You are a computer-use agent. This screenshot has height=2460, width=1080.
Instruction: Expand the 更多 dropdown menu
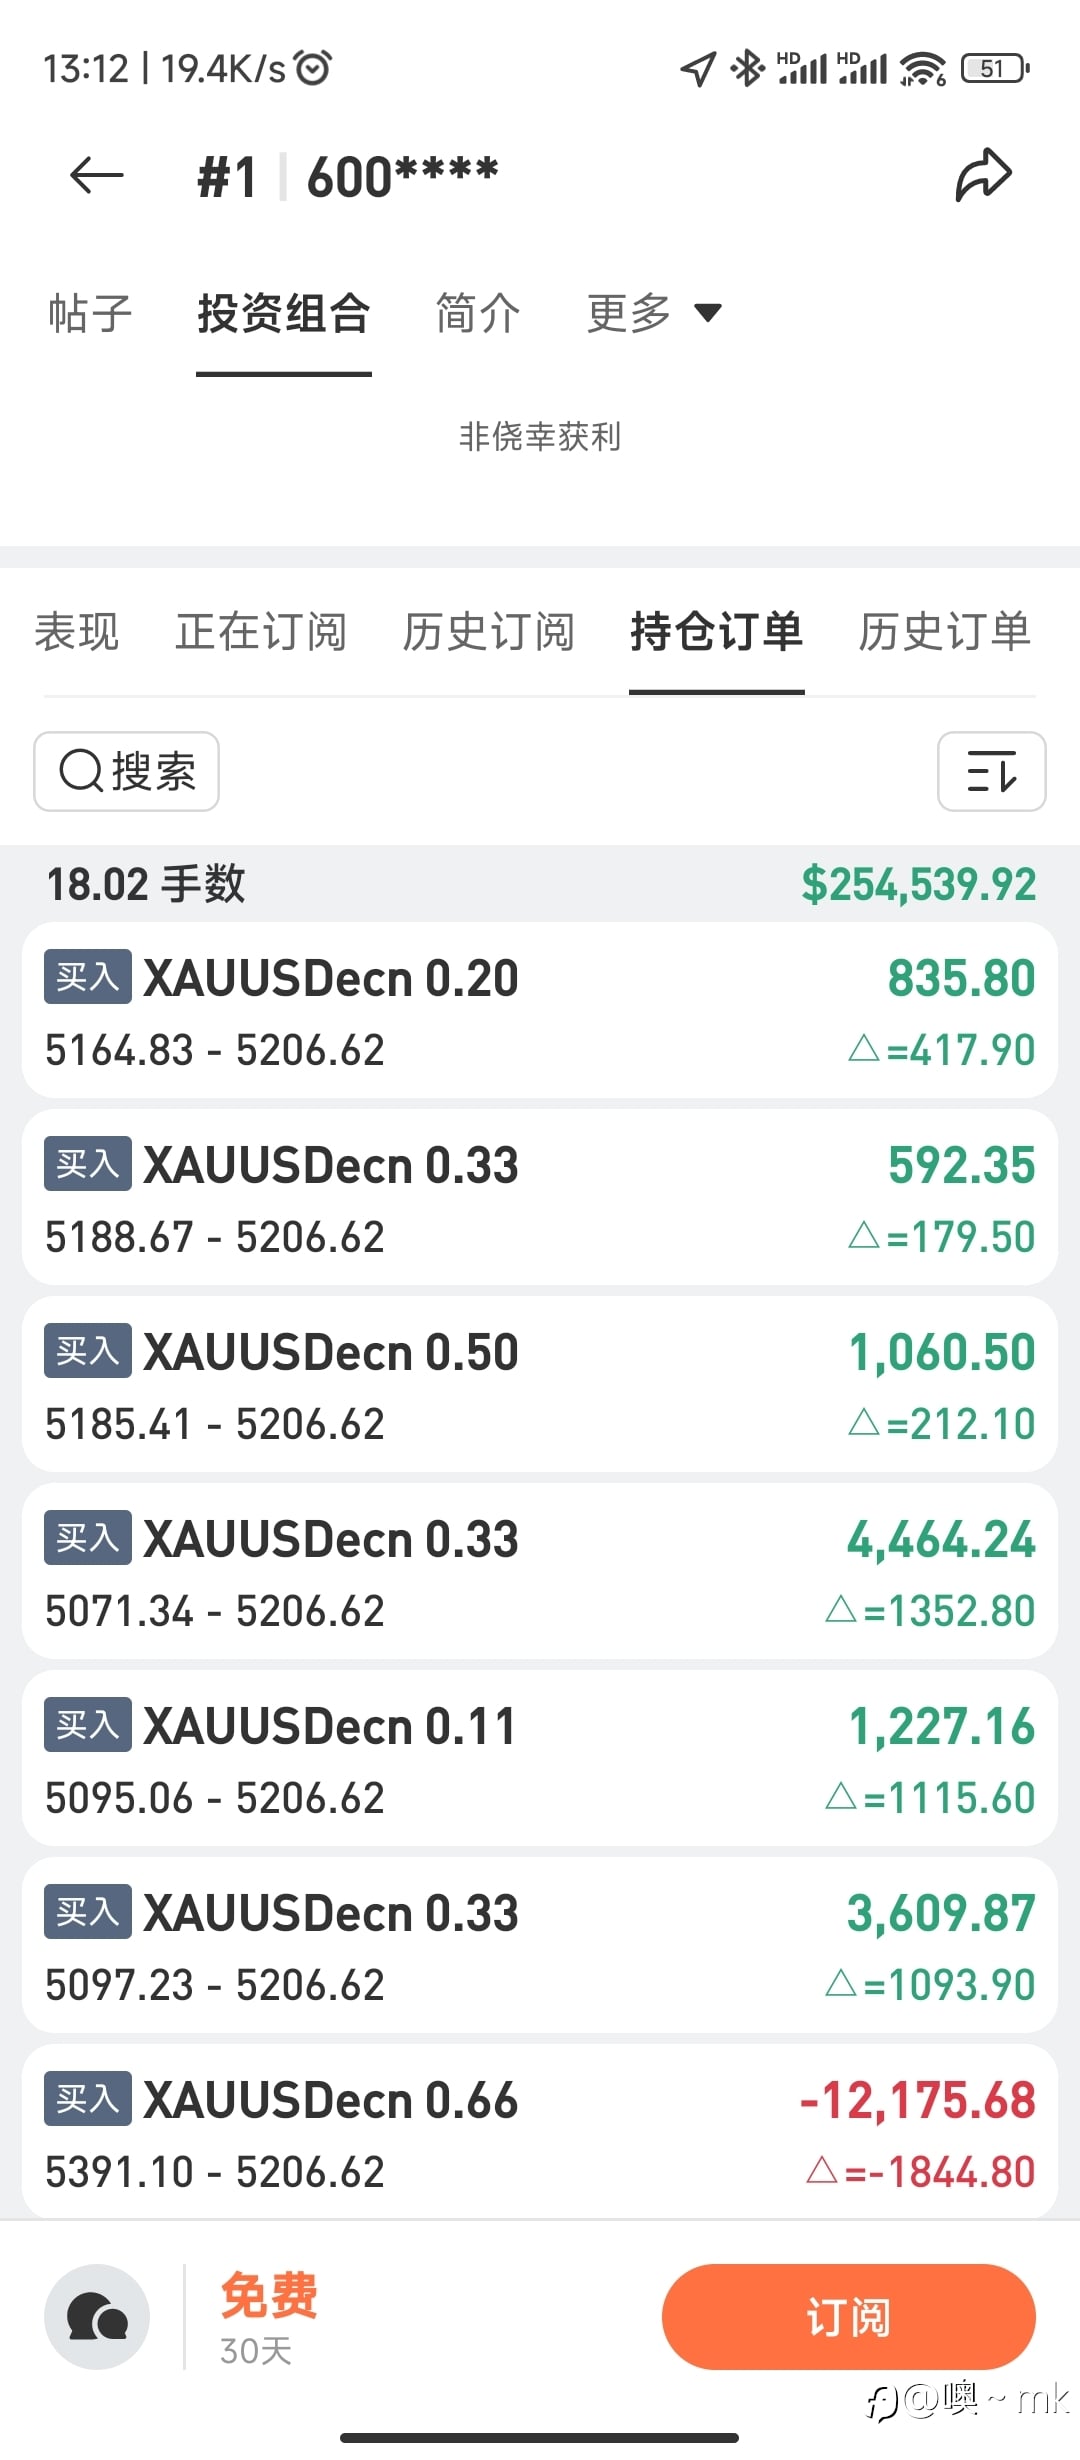(x=653, y=313)
